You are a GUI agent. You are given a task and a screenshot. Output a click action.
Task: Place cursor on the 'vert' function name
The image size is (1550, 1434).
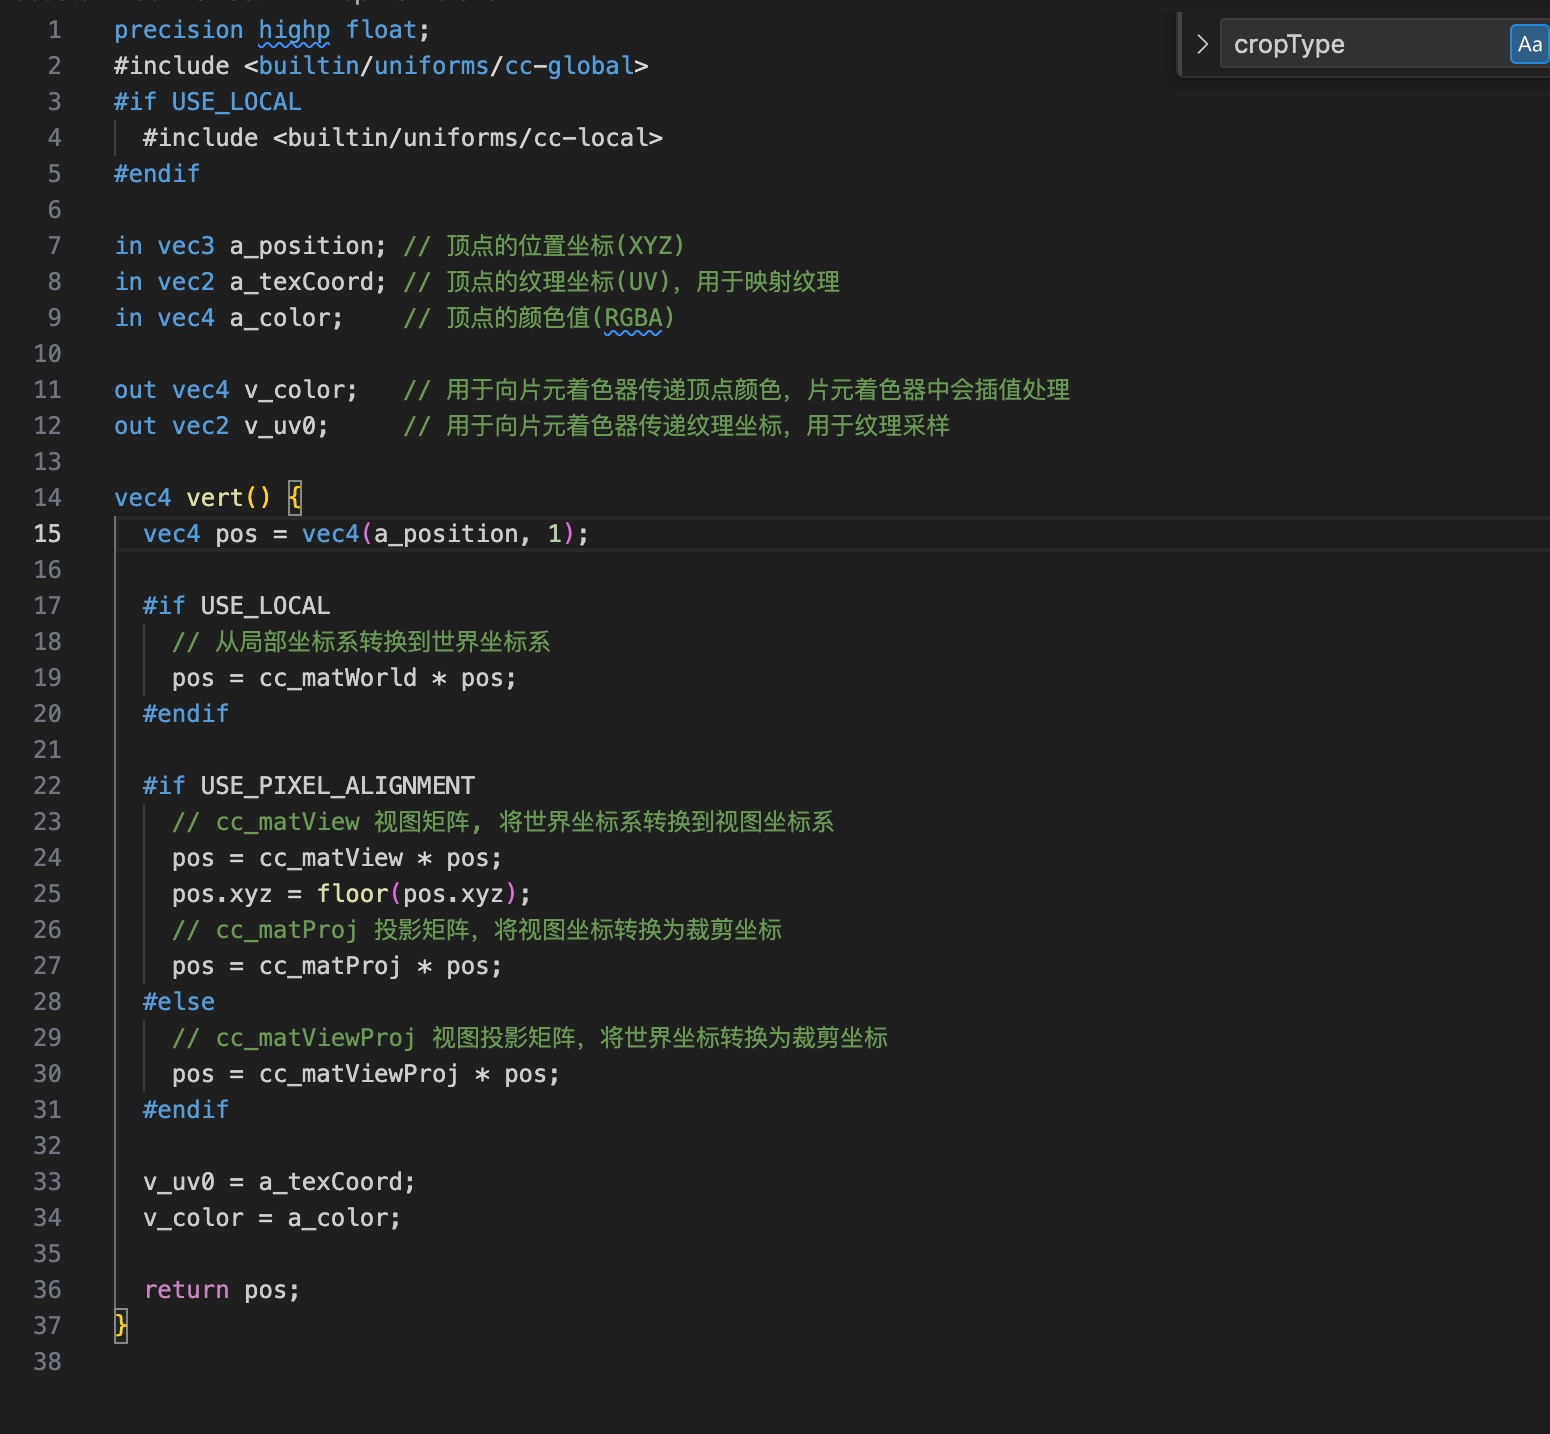(x=215, y=498)
